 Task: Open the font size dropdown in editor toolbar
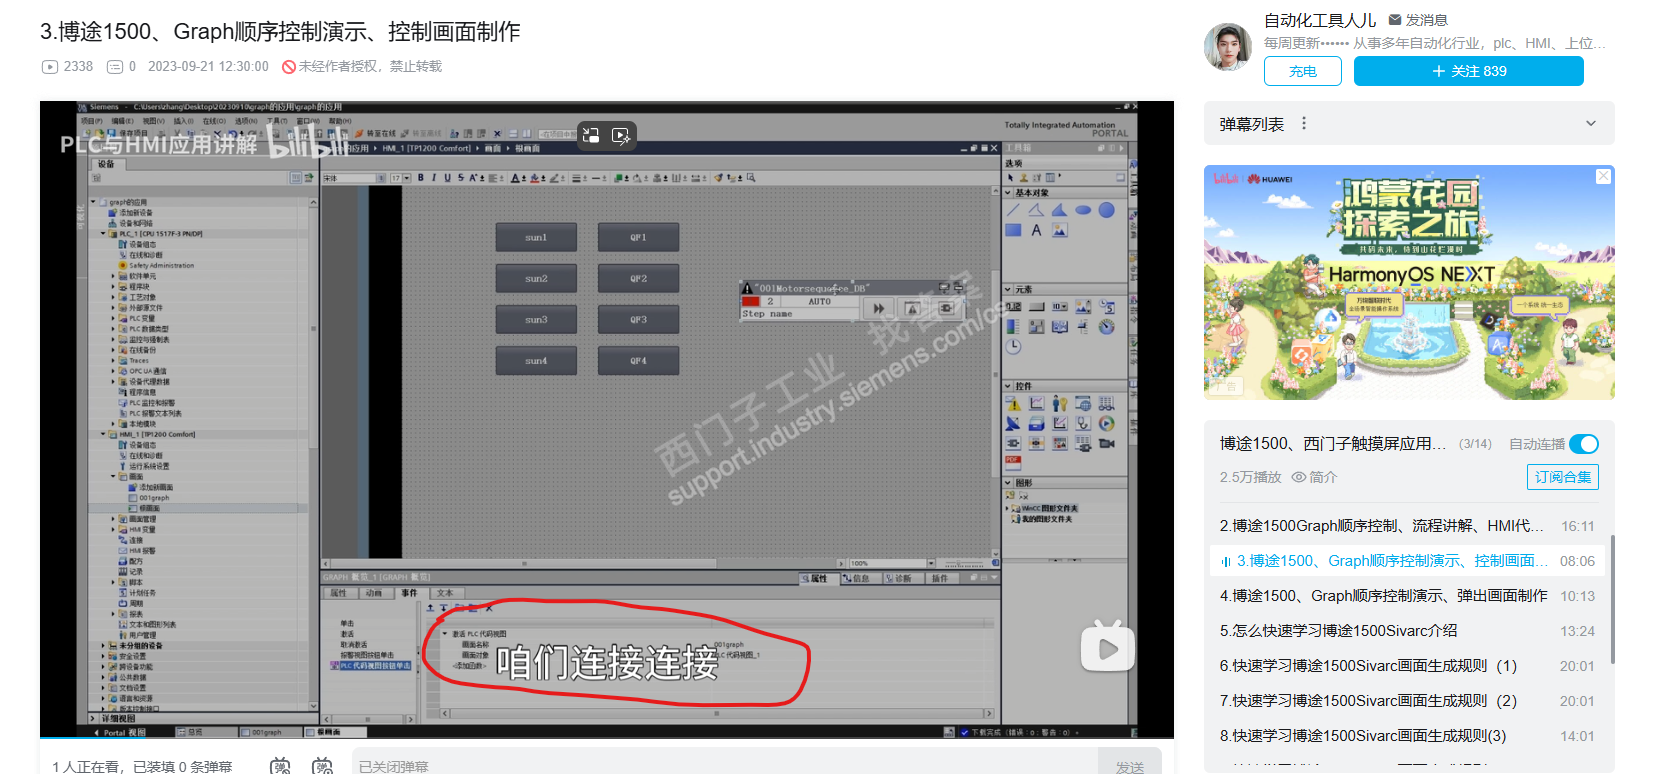[408, 178]
